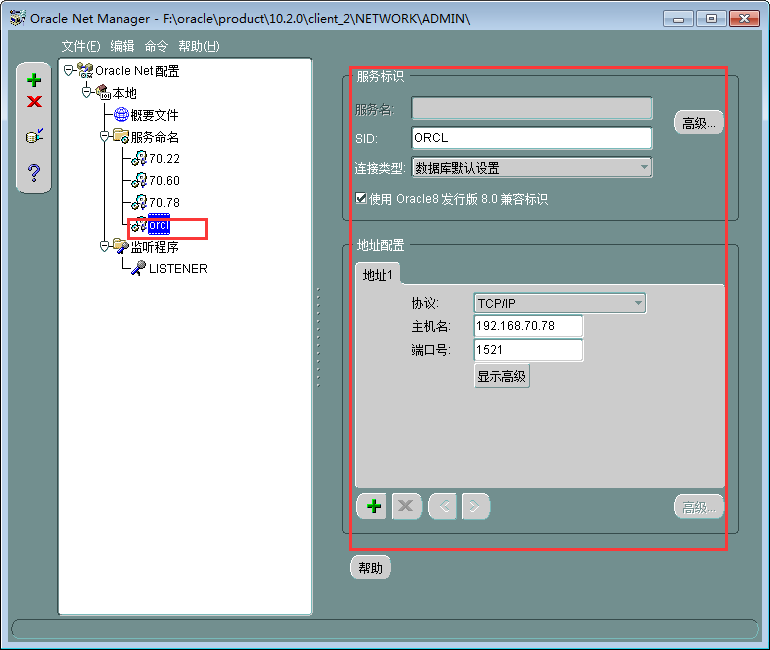Select the orcl tree entry text
Screen dimensions: 770x650
pyautogui.click(x=159, y=225)
